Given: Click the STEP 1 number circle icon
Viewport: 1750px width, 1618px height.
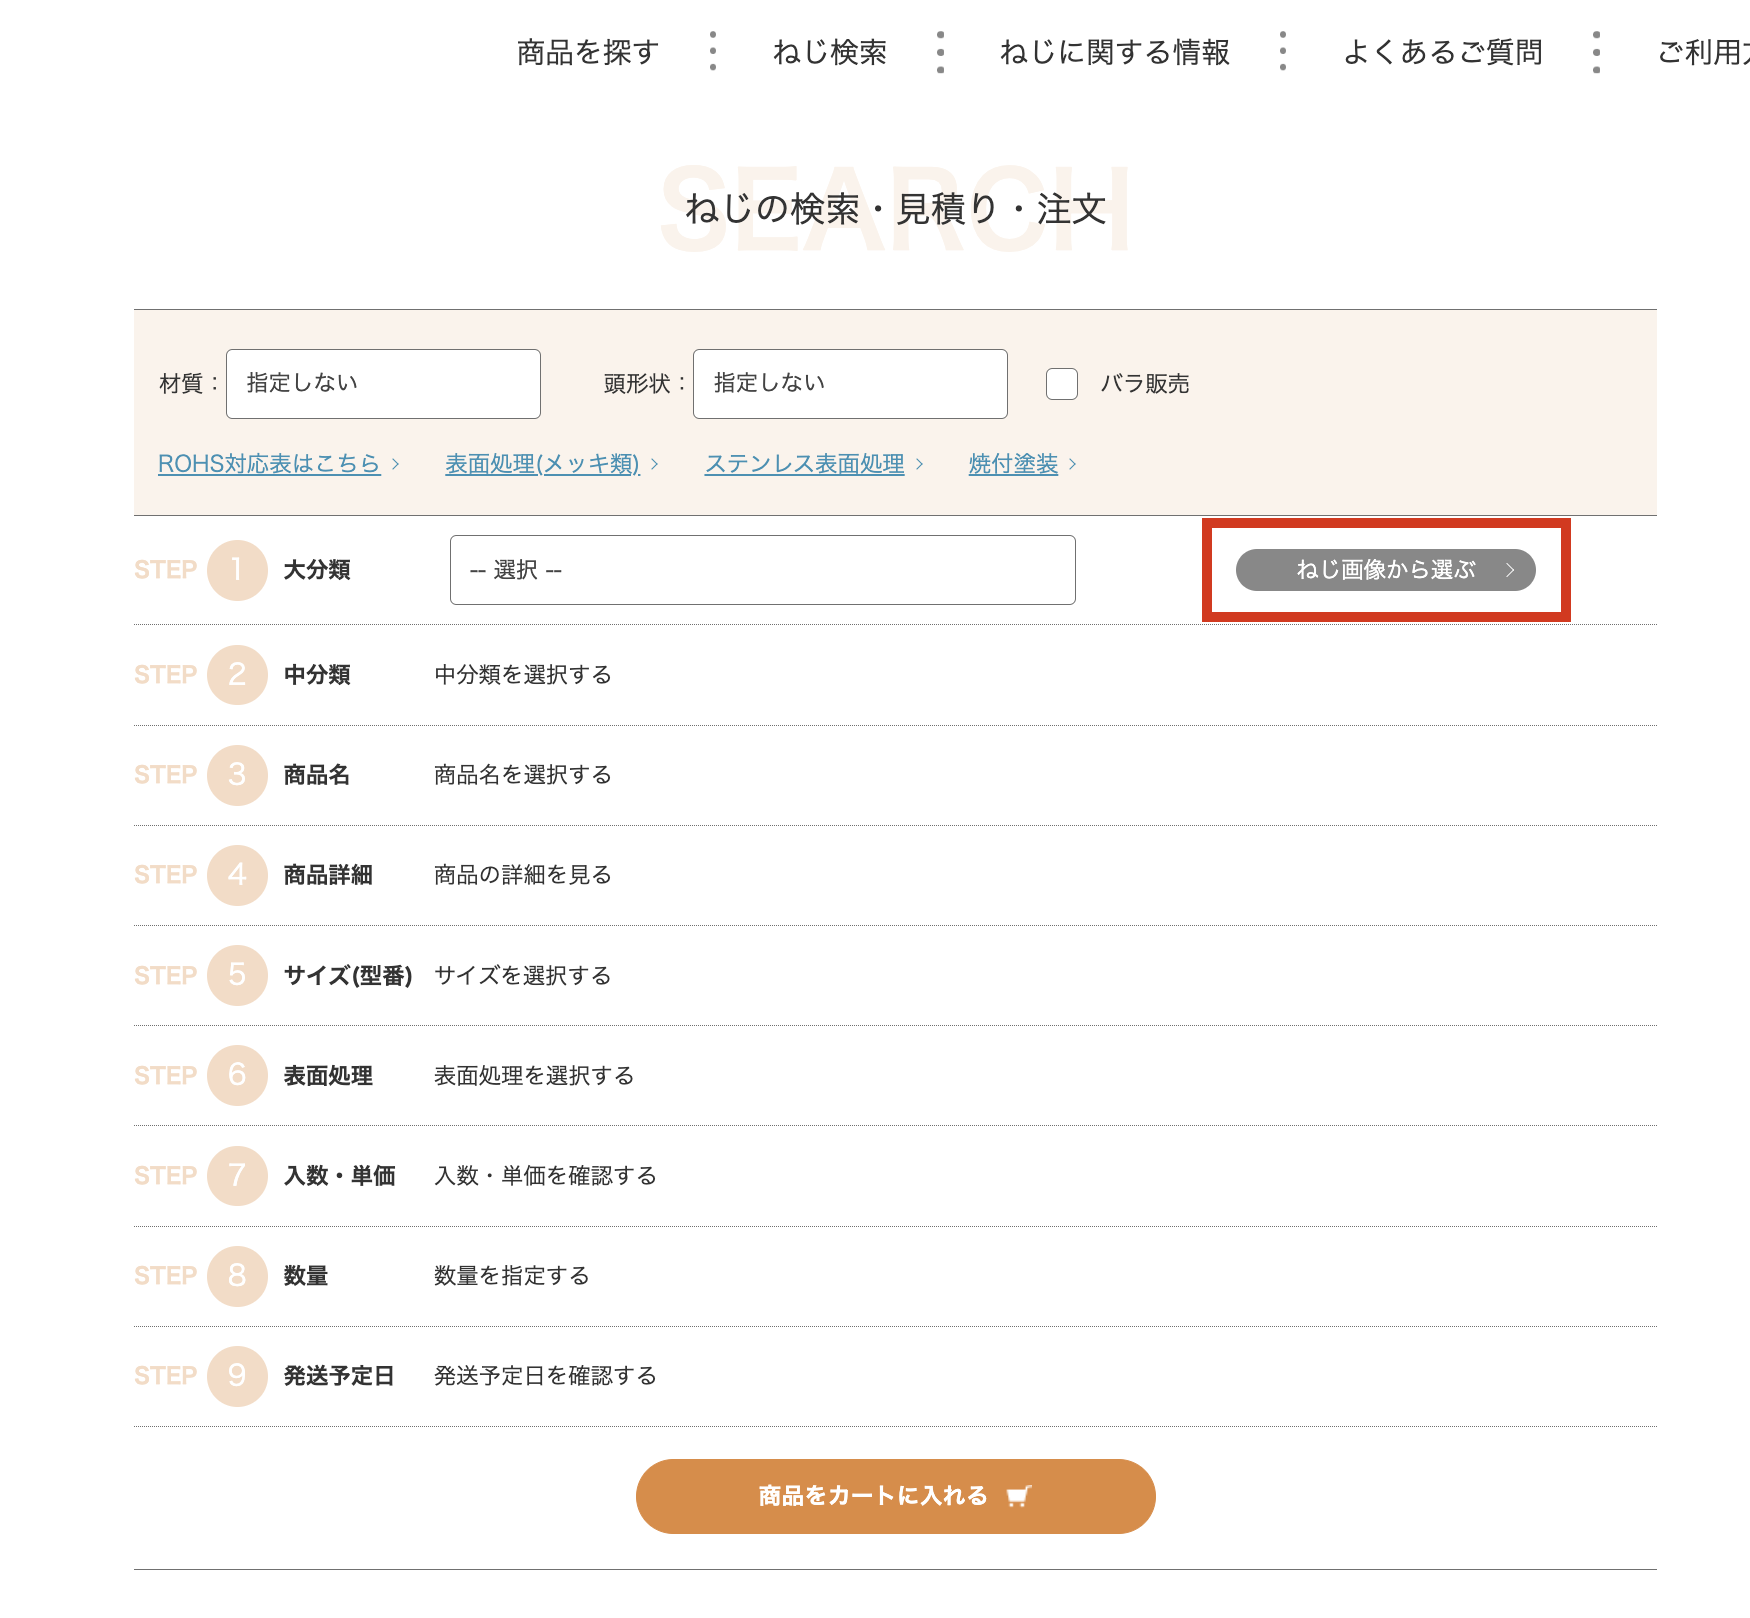Looking at the screenshot, I should [x=237, y=570].
